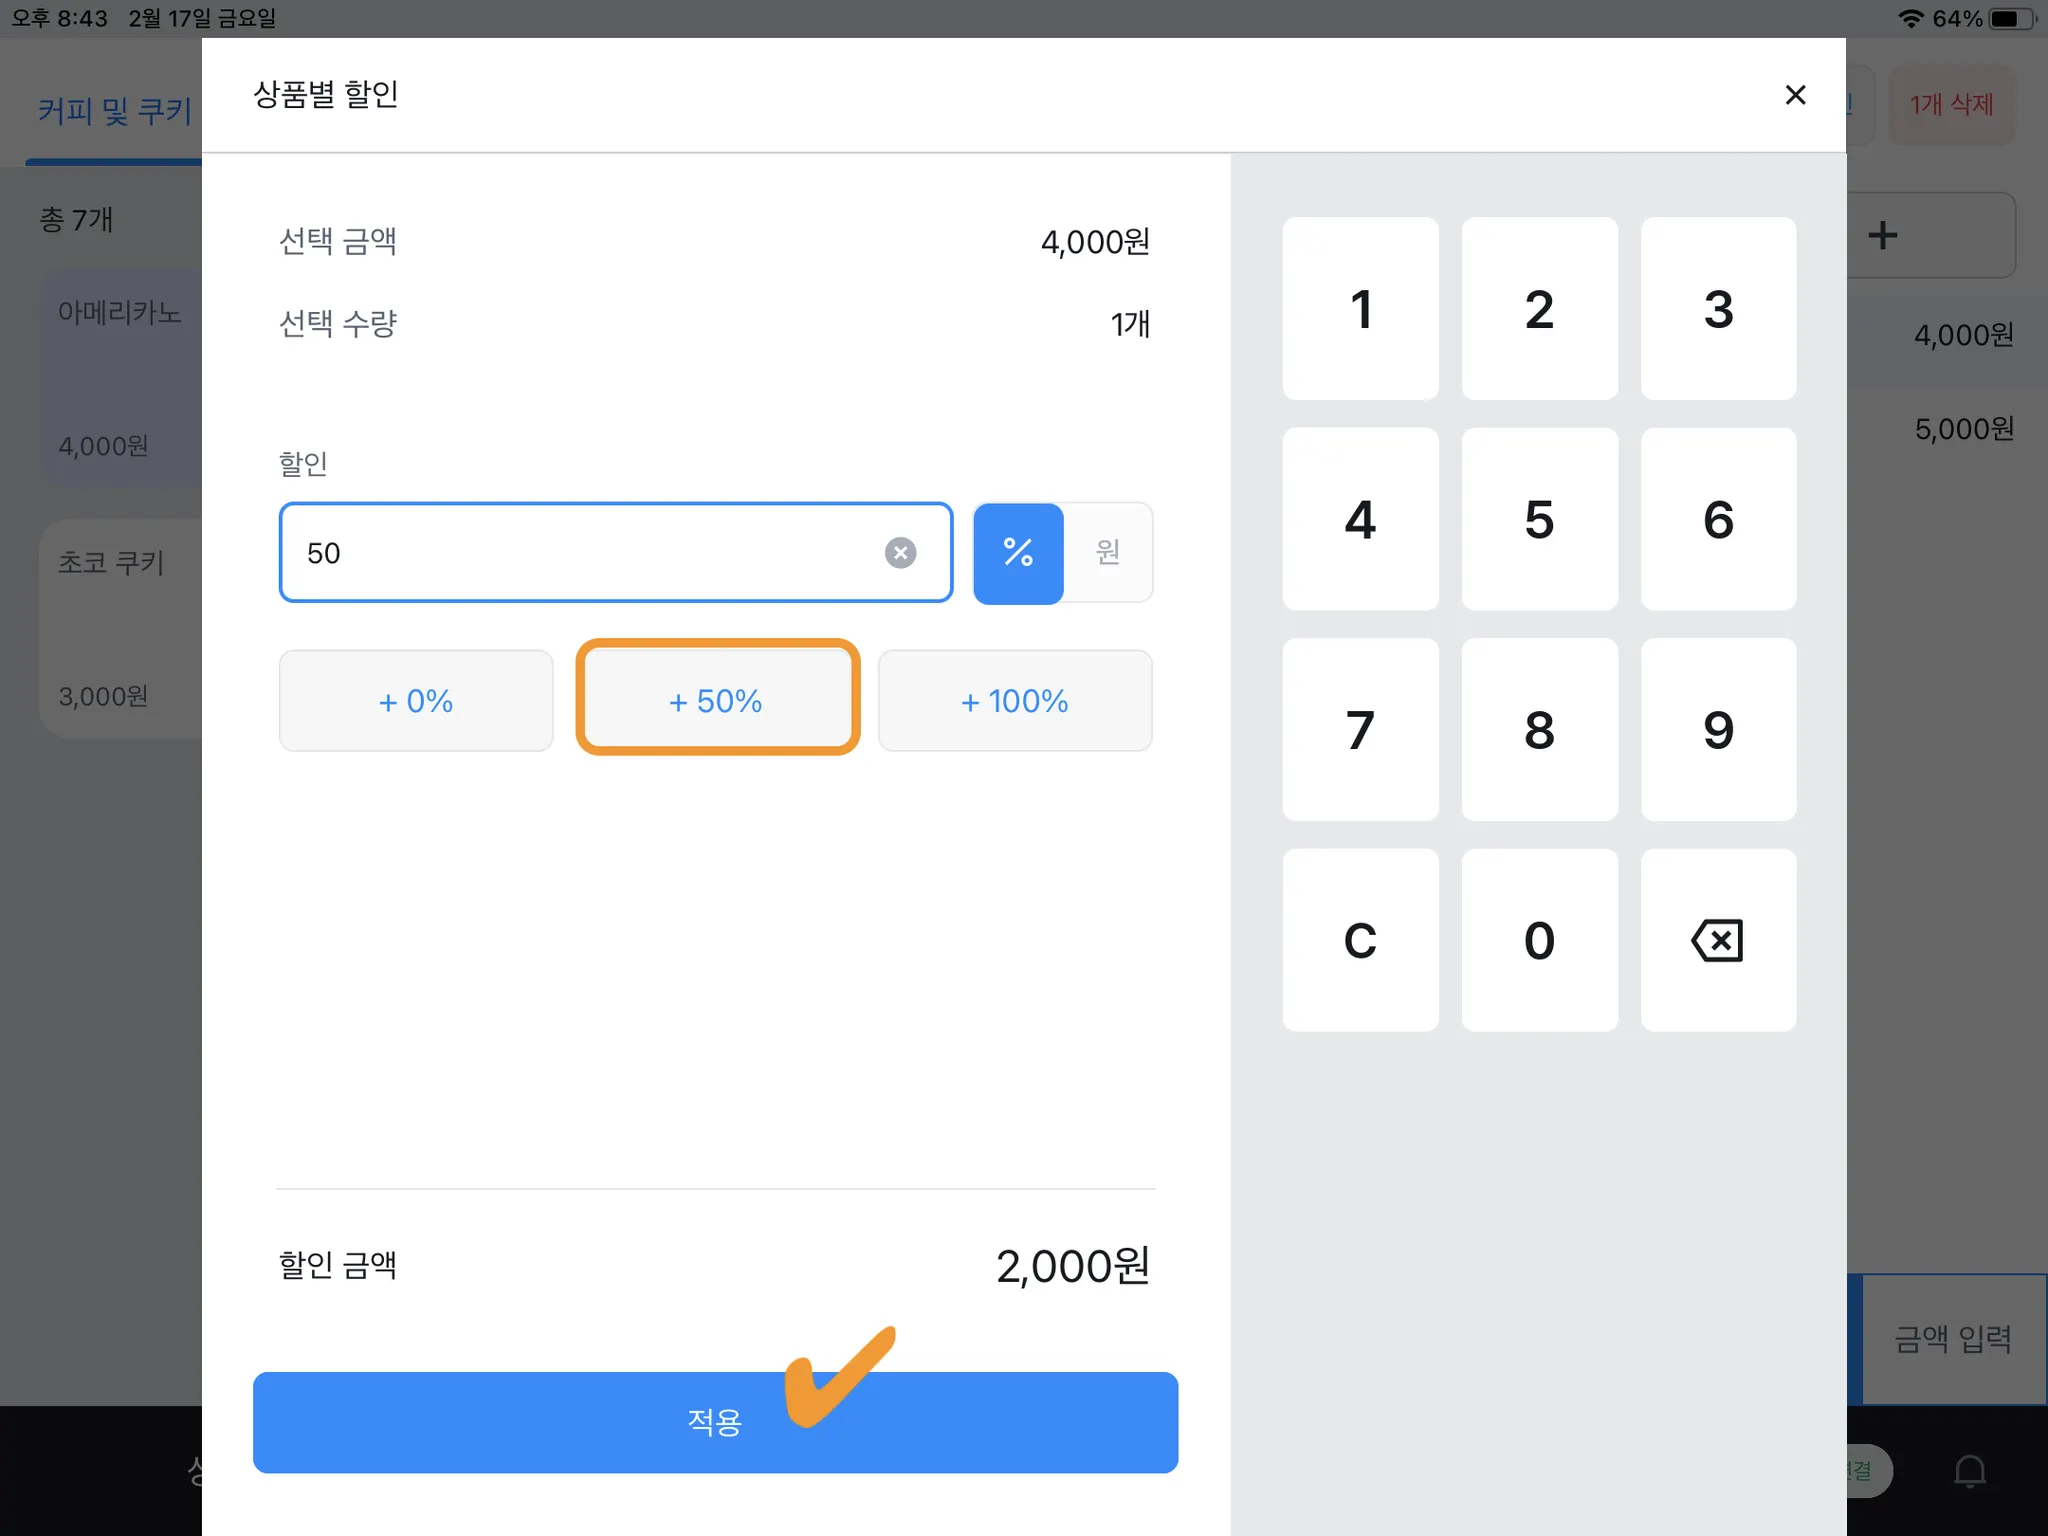Image resolution: width=2048 pixels, height=1536 pixels.
Task: Switch discount unit to 원
Action: [x=1108, y=553]
